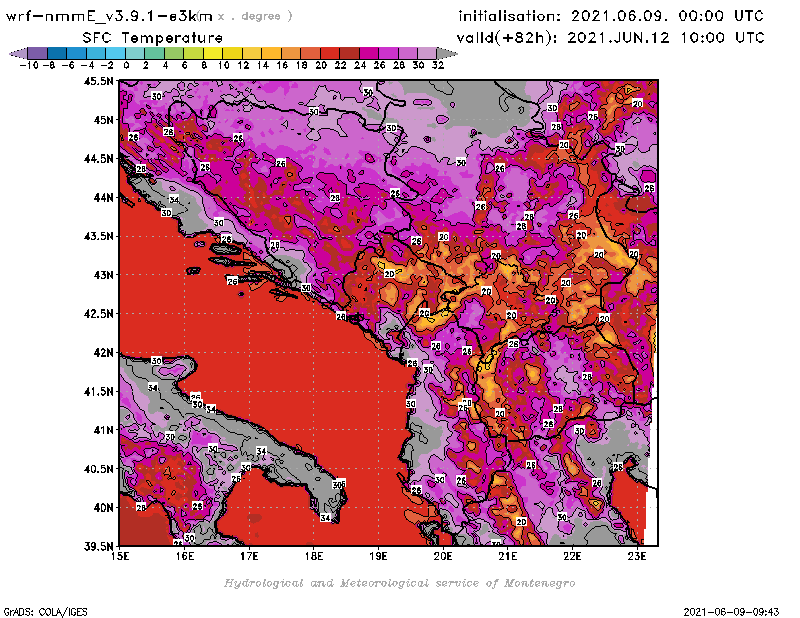This screenshot has width=800, height=618.
Task: Pick the yellow legend swatch between 8 and 10
Action: coord(213,53)
